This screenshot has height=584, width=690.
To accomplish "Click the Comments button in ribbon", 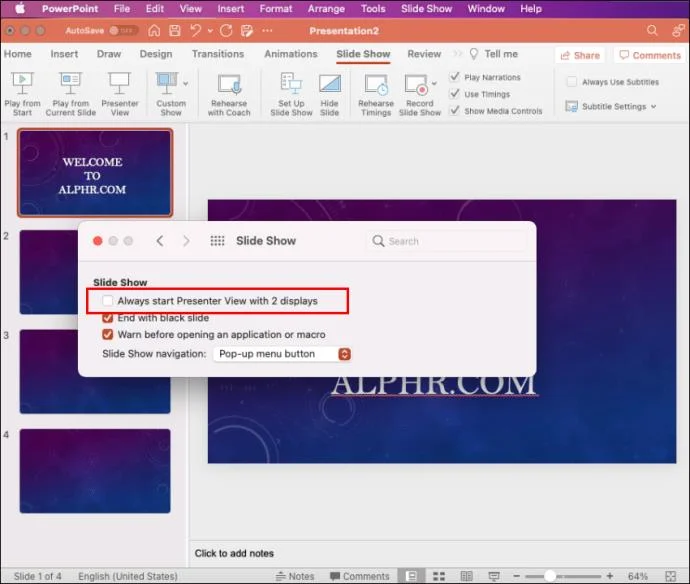I will pyautogui.click(x=650, y=55).
